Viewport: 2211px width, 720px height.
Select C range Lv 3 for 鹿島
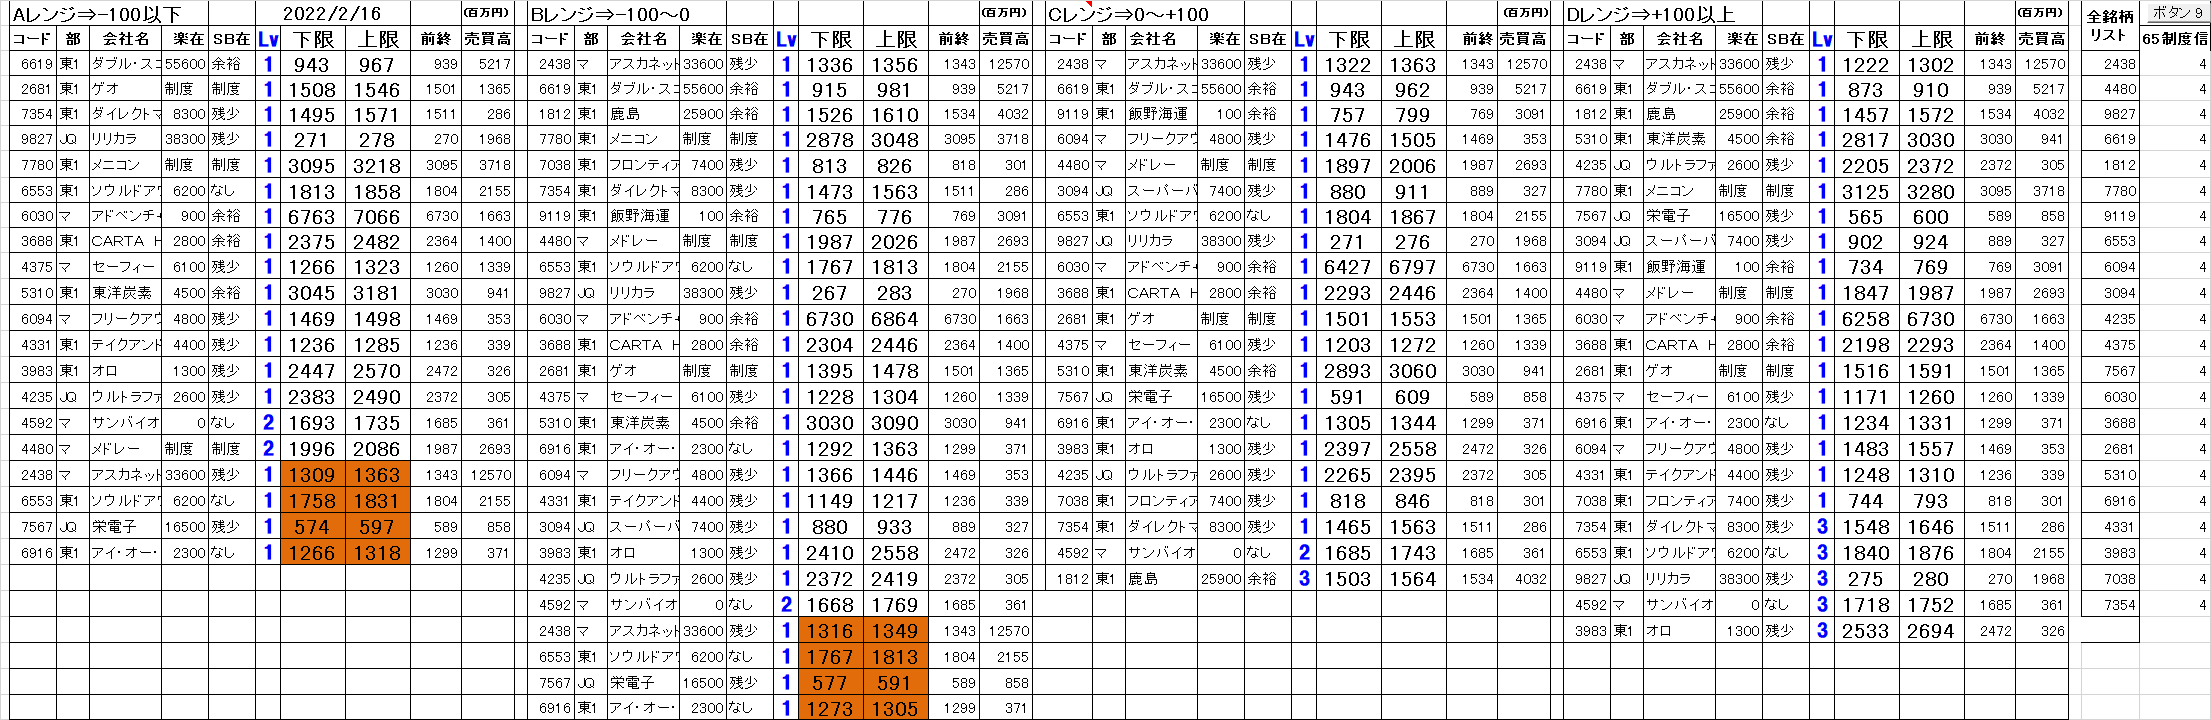tap(1304, 579)
